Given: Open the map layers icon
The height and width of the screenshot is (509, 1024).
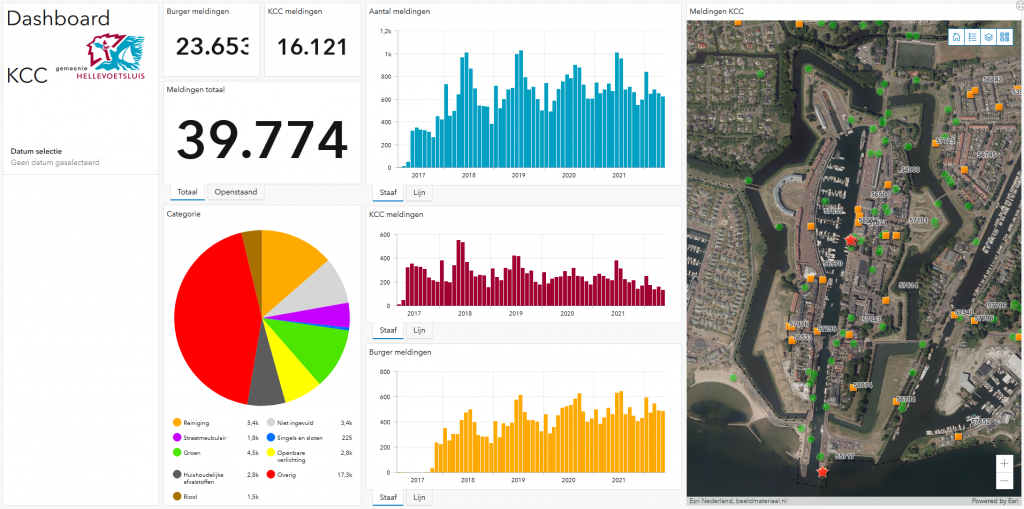Looking at the screenshot, I should [x=989, y=37].
